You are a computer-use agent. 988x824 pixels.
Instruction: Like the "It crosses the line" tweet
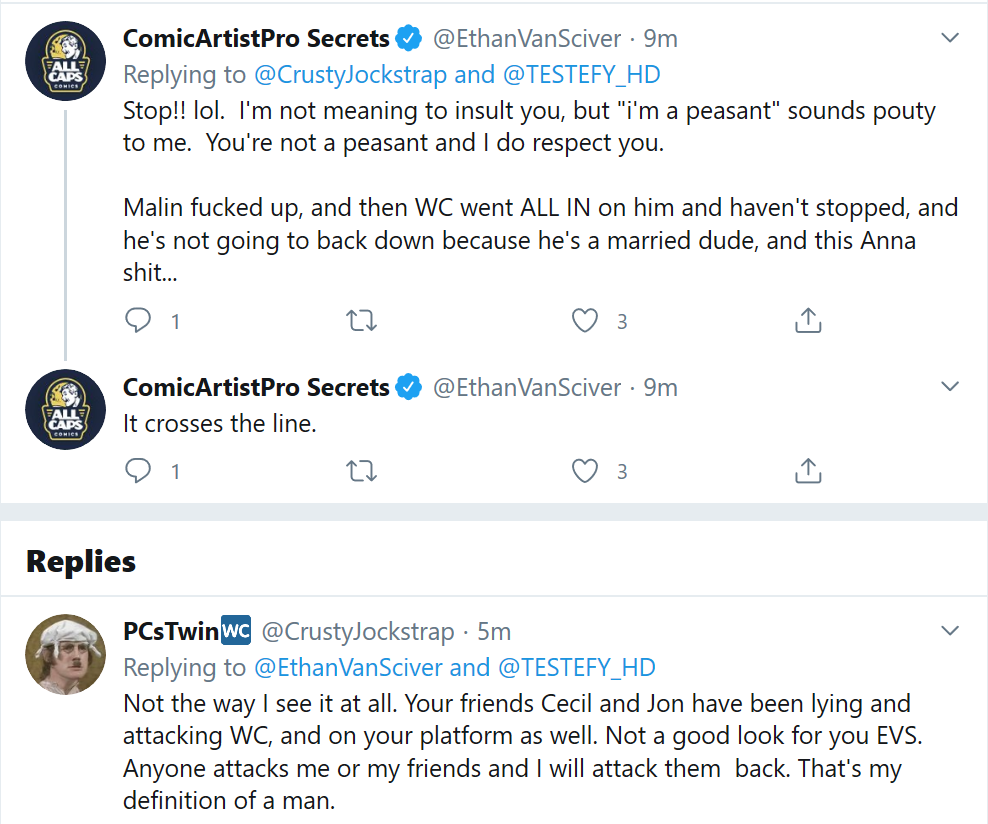[x=585, y=471]
